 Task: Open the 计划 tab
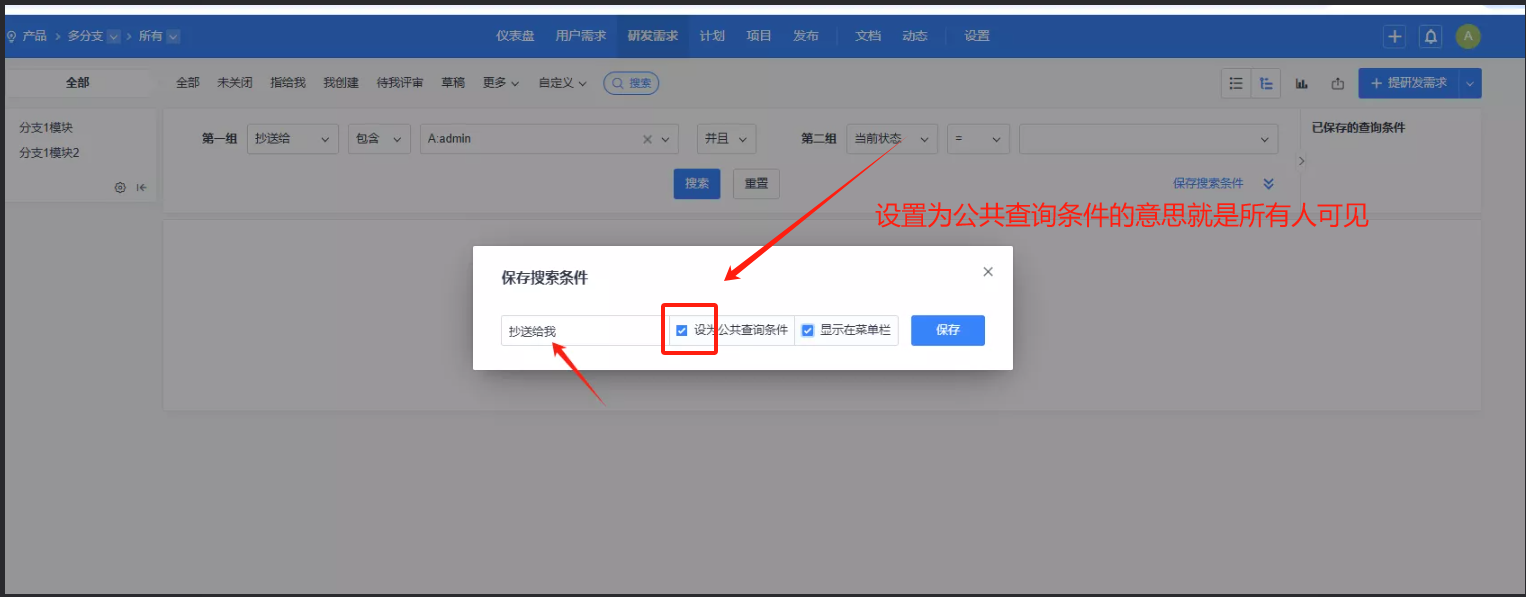(x=712, y=36)
